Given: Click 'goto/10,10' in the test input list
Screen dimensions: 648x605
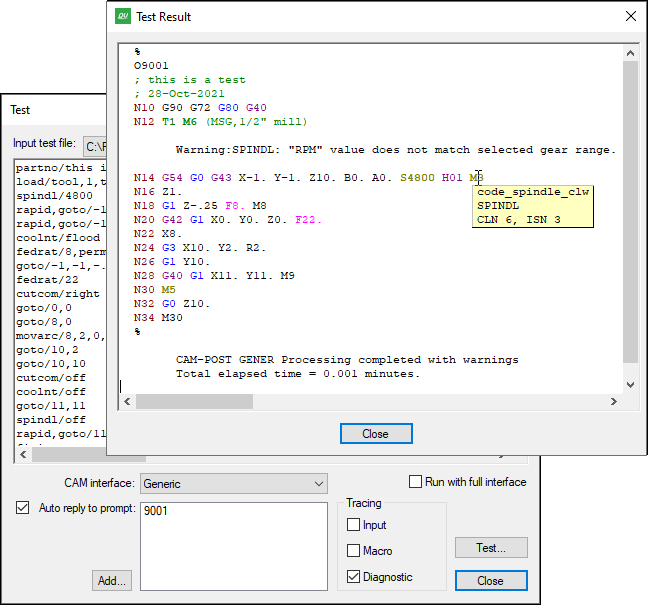Looking at the screenshot, I should pyautogui.click(x=51, y=364).
